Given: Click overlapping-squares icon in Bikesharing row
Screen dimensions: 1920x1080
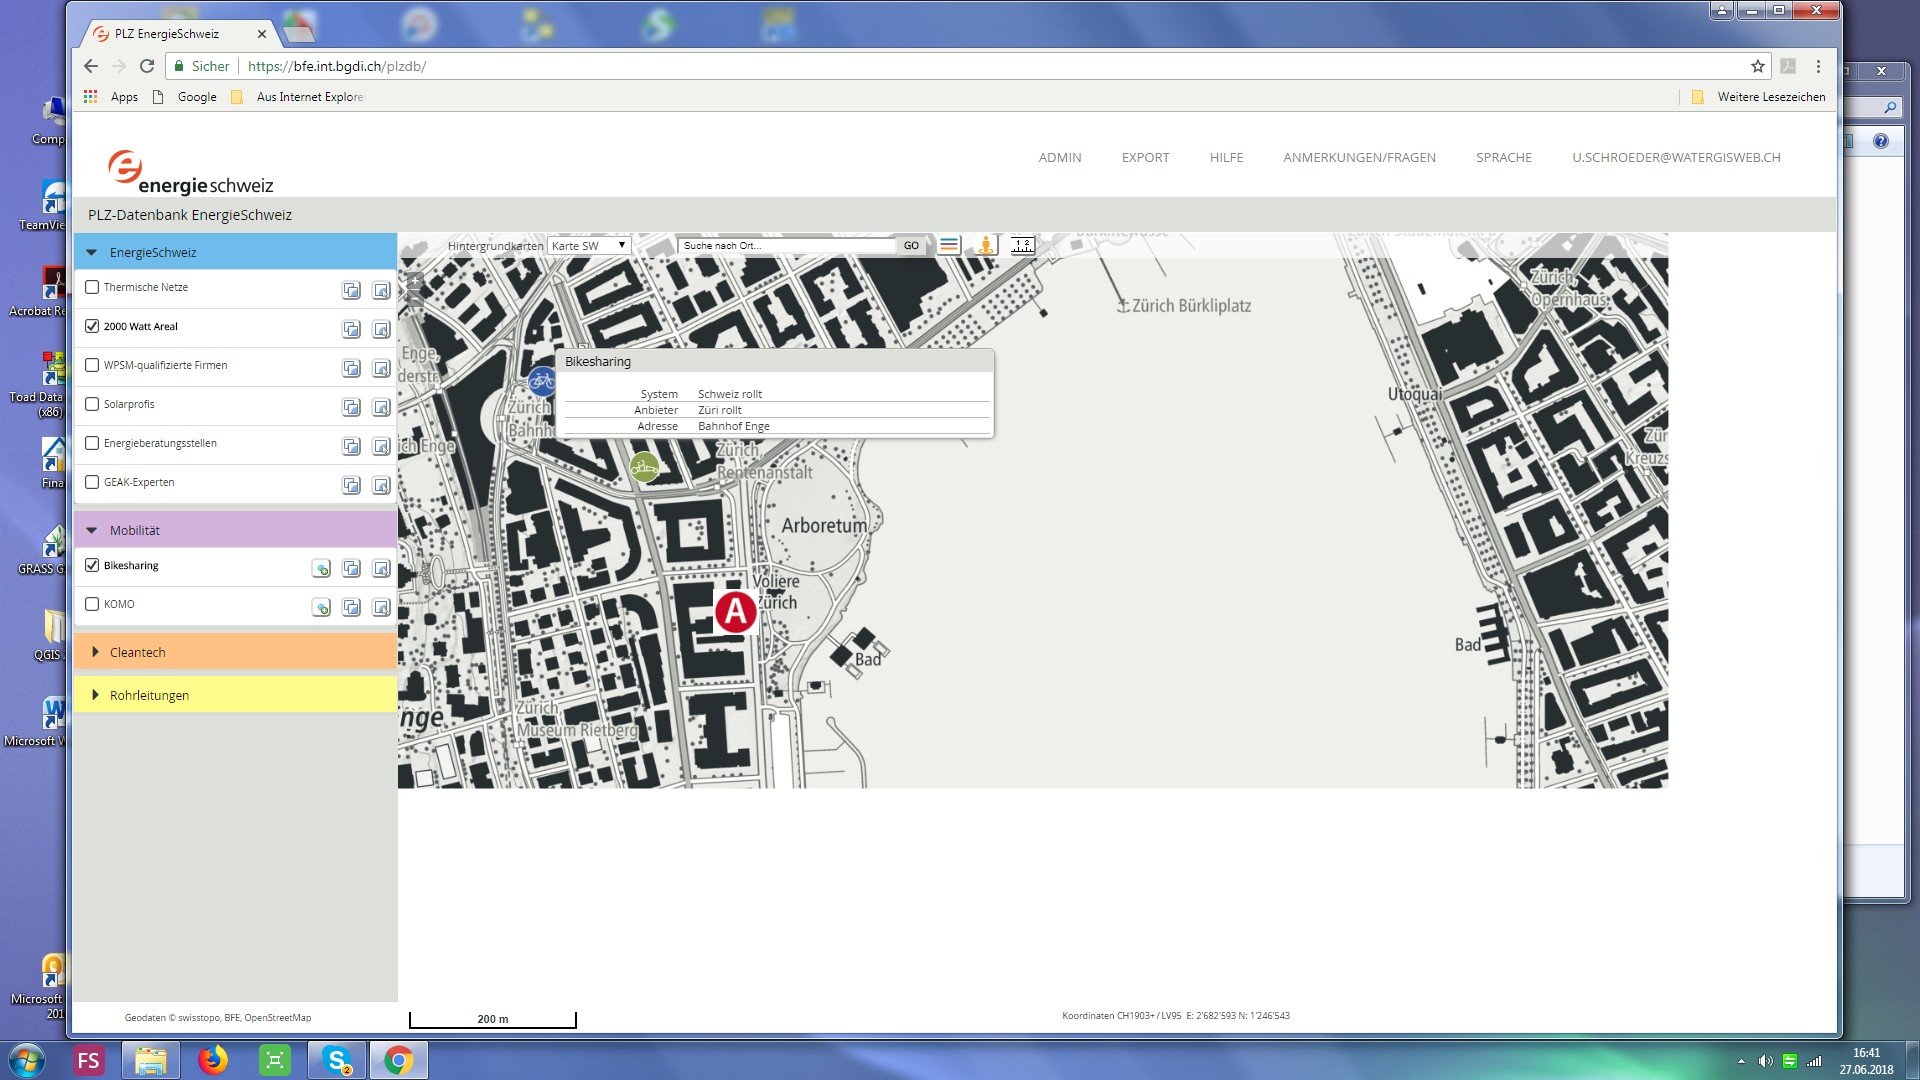Looking at the screenshot, I should 351,568.
